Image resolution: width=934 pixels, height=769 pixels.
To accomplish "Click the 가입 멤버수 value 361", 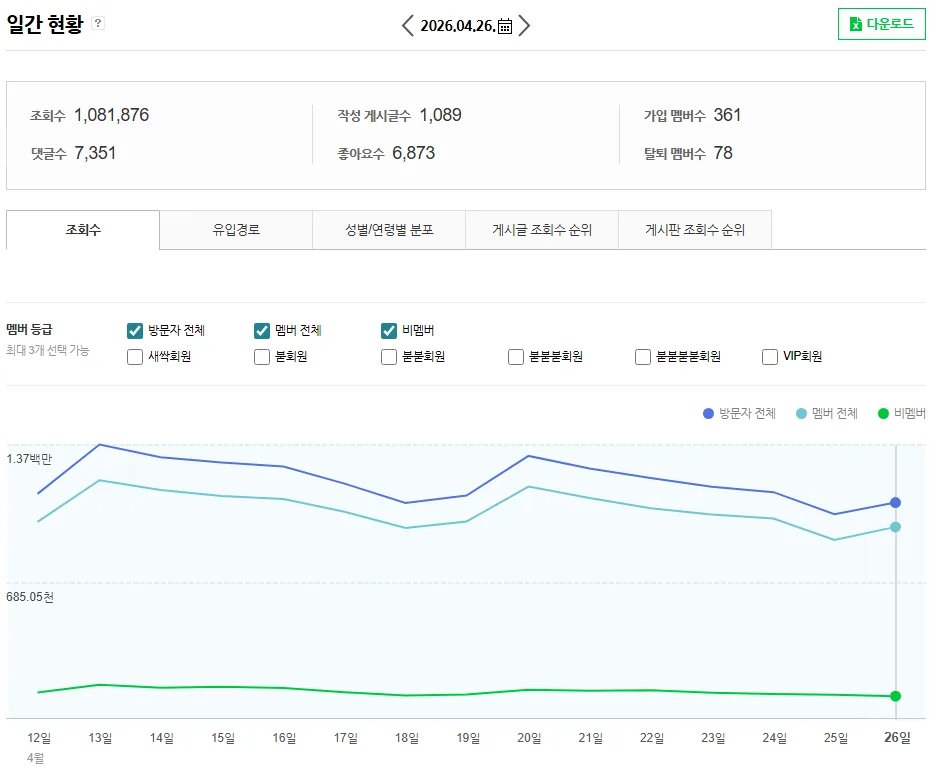I will 727,115.
